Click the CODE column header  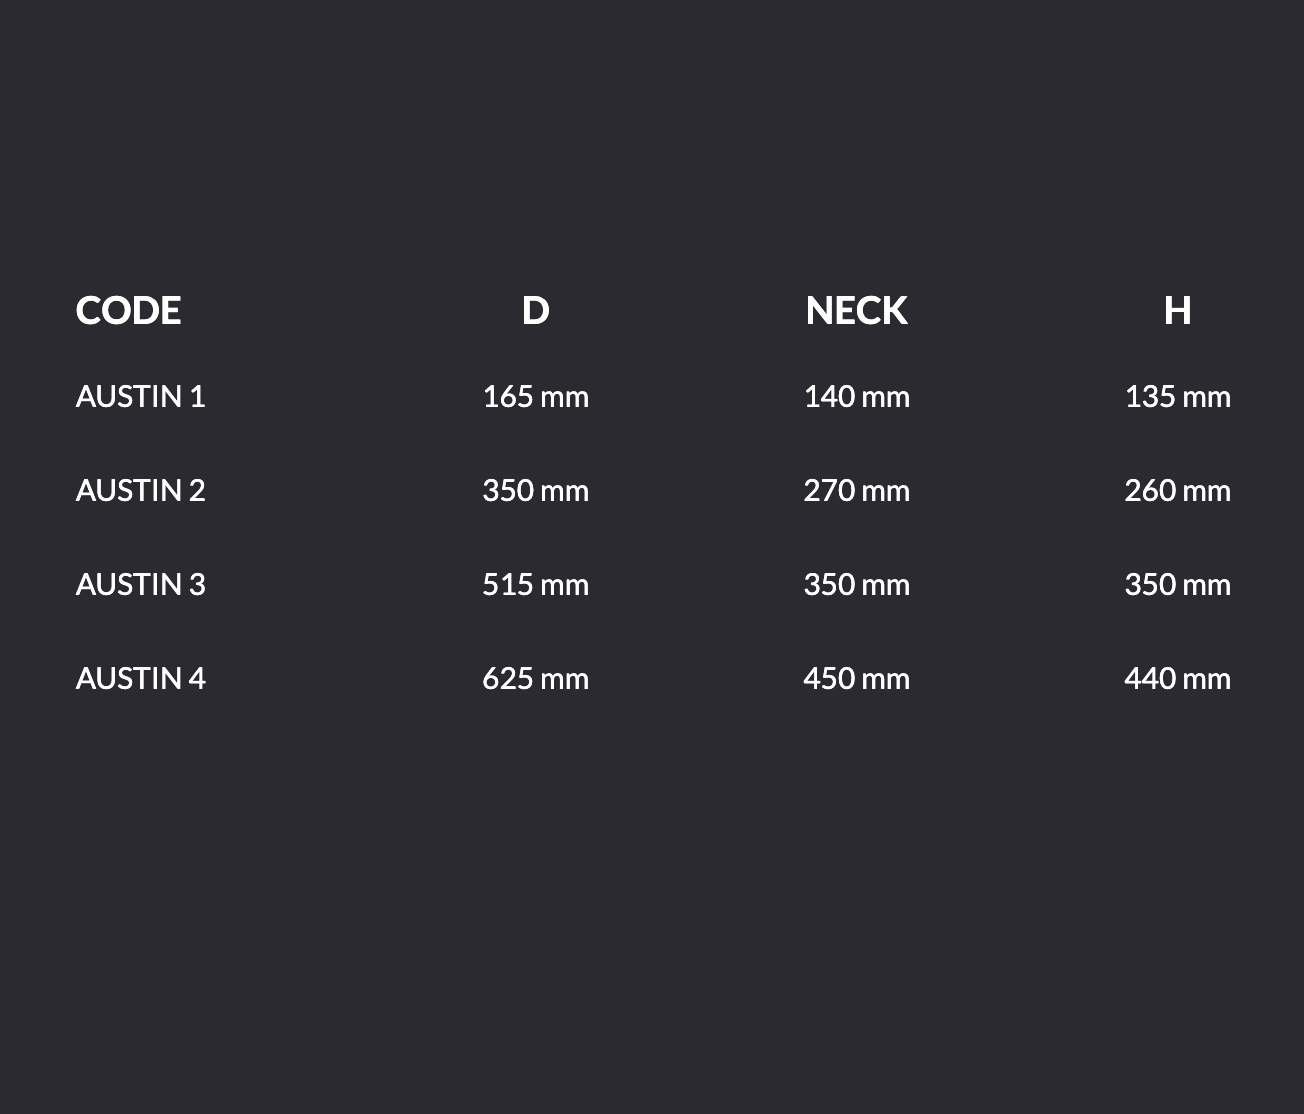(128, 311)
